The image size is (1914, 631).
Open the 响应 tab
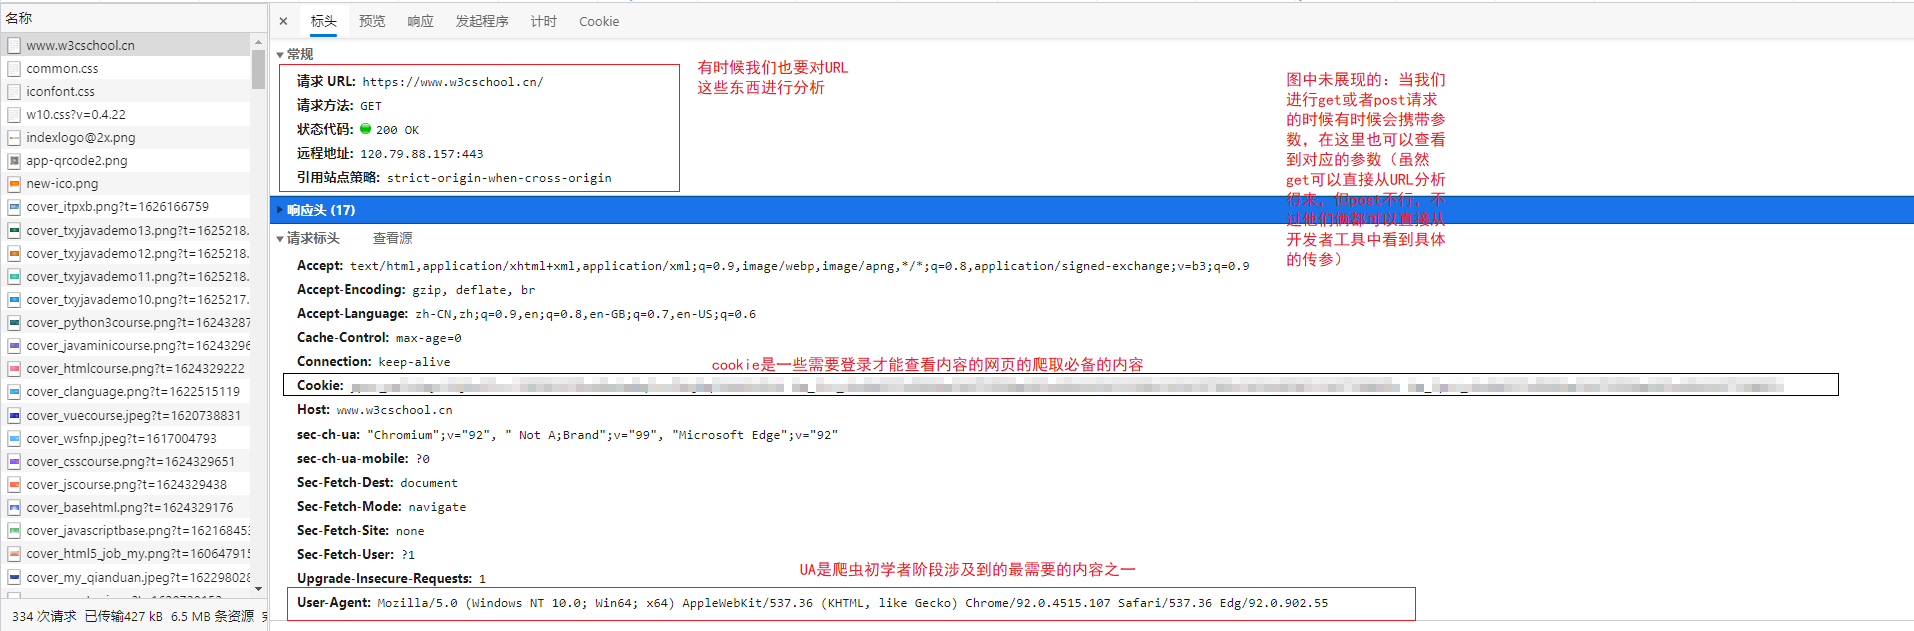coord(420,21)
